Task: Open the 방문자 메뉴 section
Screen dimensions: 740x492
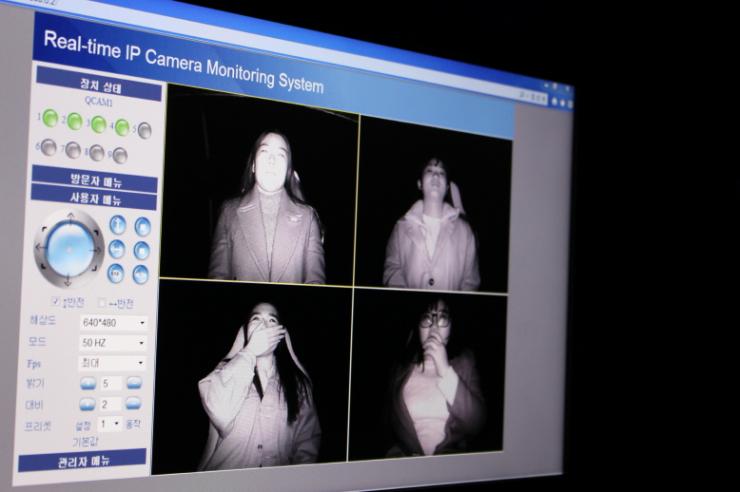Action: point(95,180)
